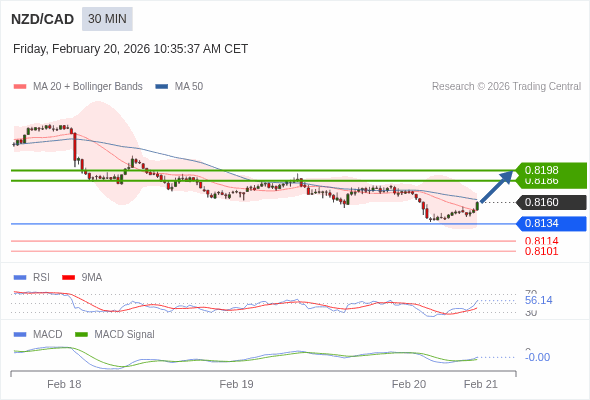Select the 'RSI' legend label
590x400 pixels.
[41, 278]
